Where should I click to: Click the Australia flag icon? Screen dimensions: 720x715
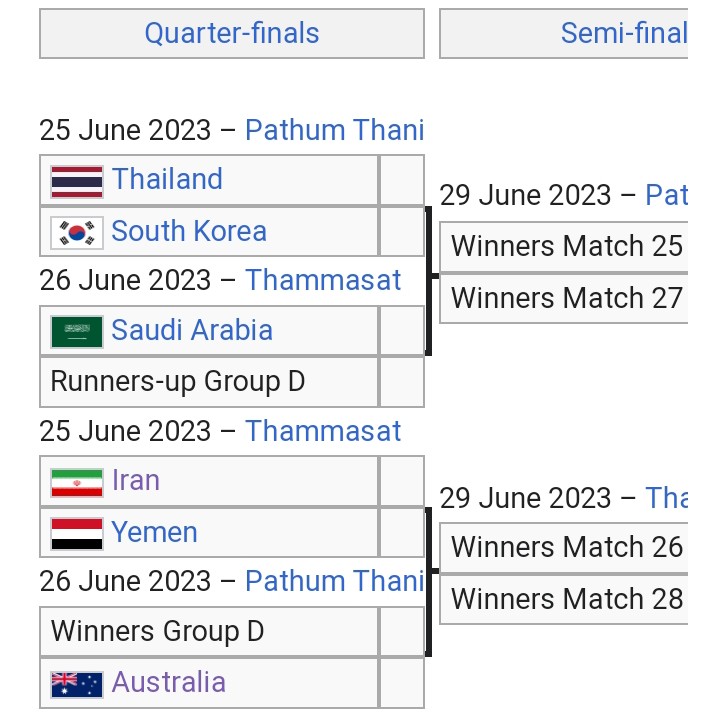tap(77, 685)
